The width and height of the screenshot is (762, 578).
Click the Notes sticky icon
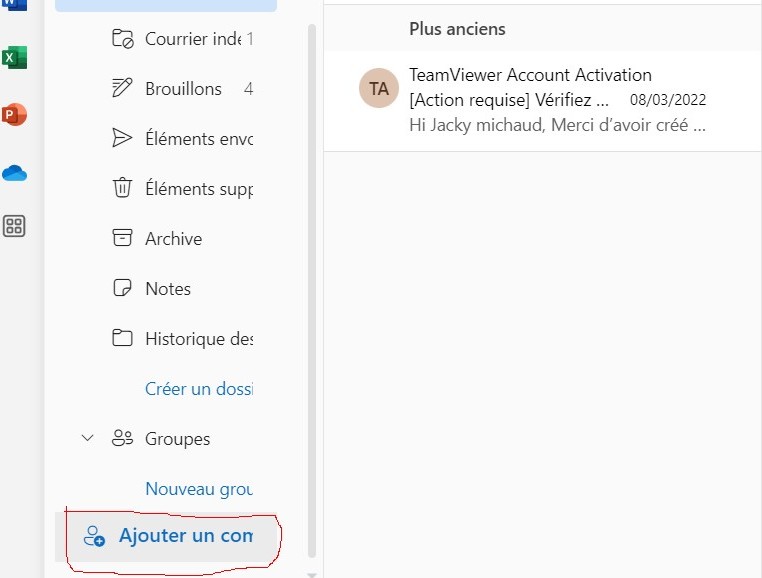point(122,289)
